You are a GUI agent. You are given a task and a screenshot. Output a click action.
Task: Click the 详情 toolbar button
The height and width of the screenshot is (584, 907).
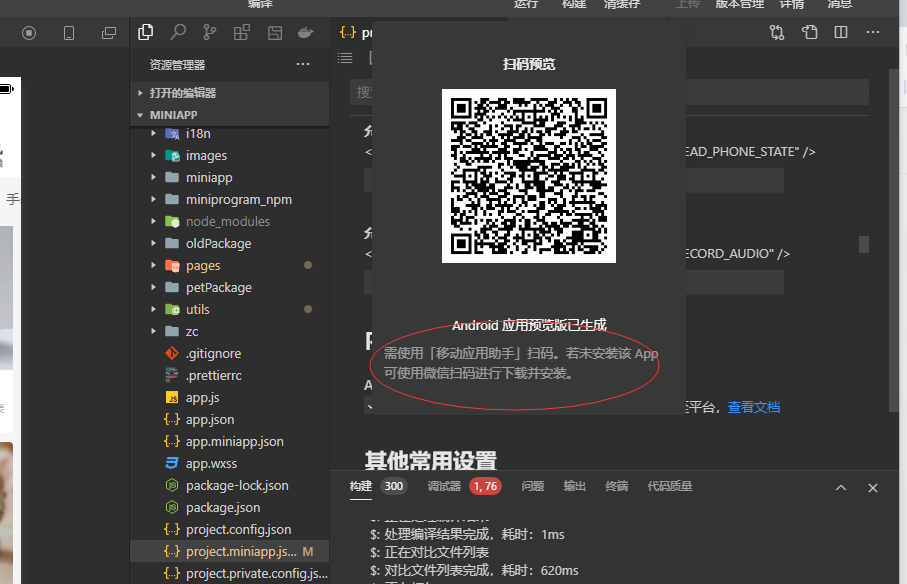tap(792, 4)
